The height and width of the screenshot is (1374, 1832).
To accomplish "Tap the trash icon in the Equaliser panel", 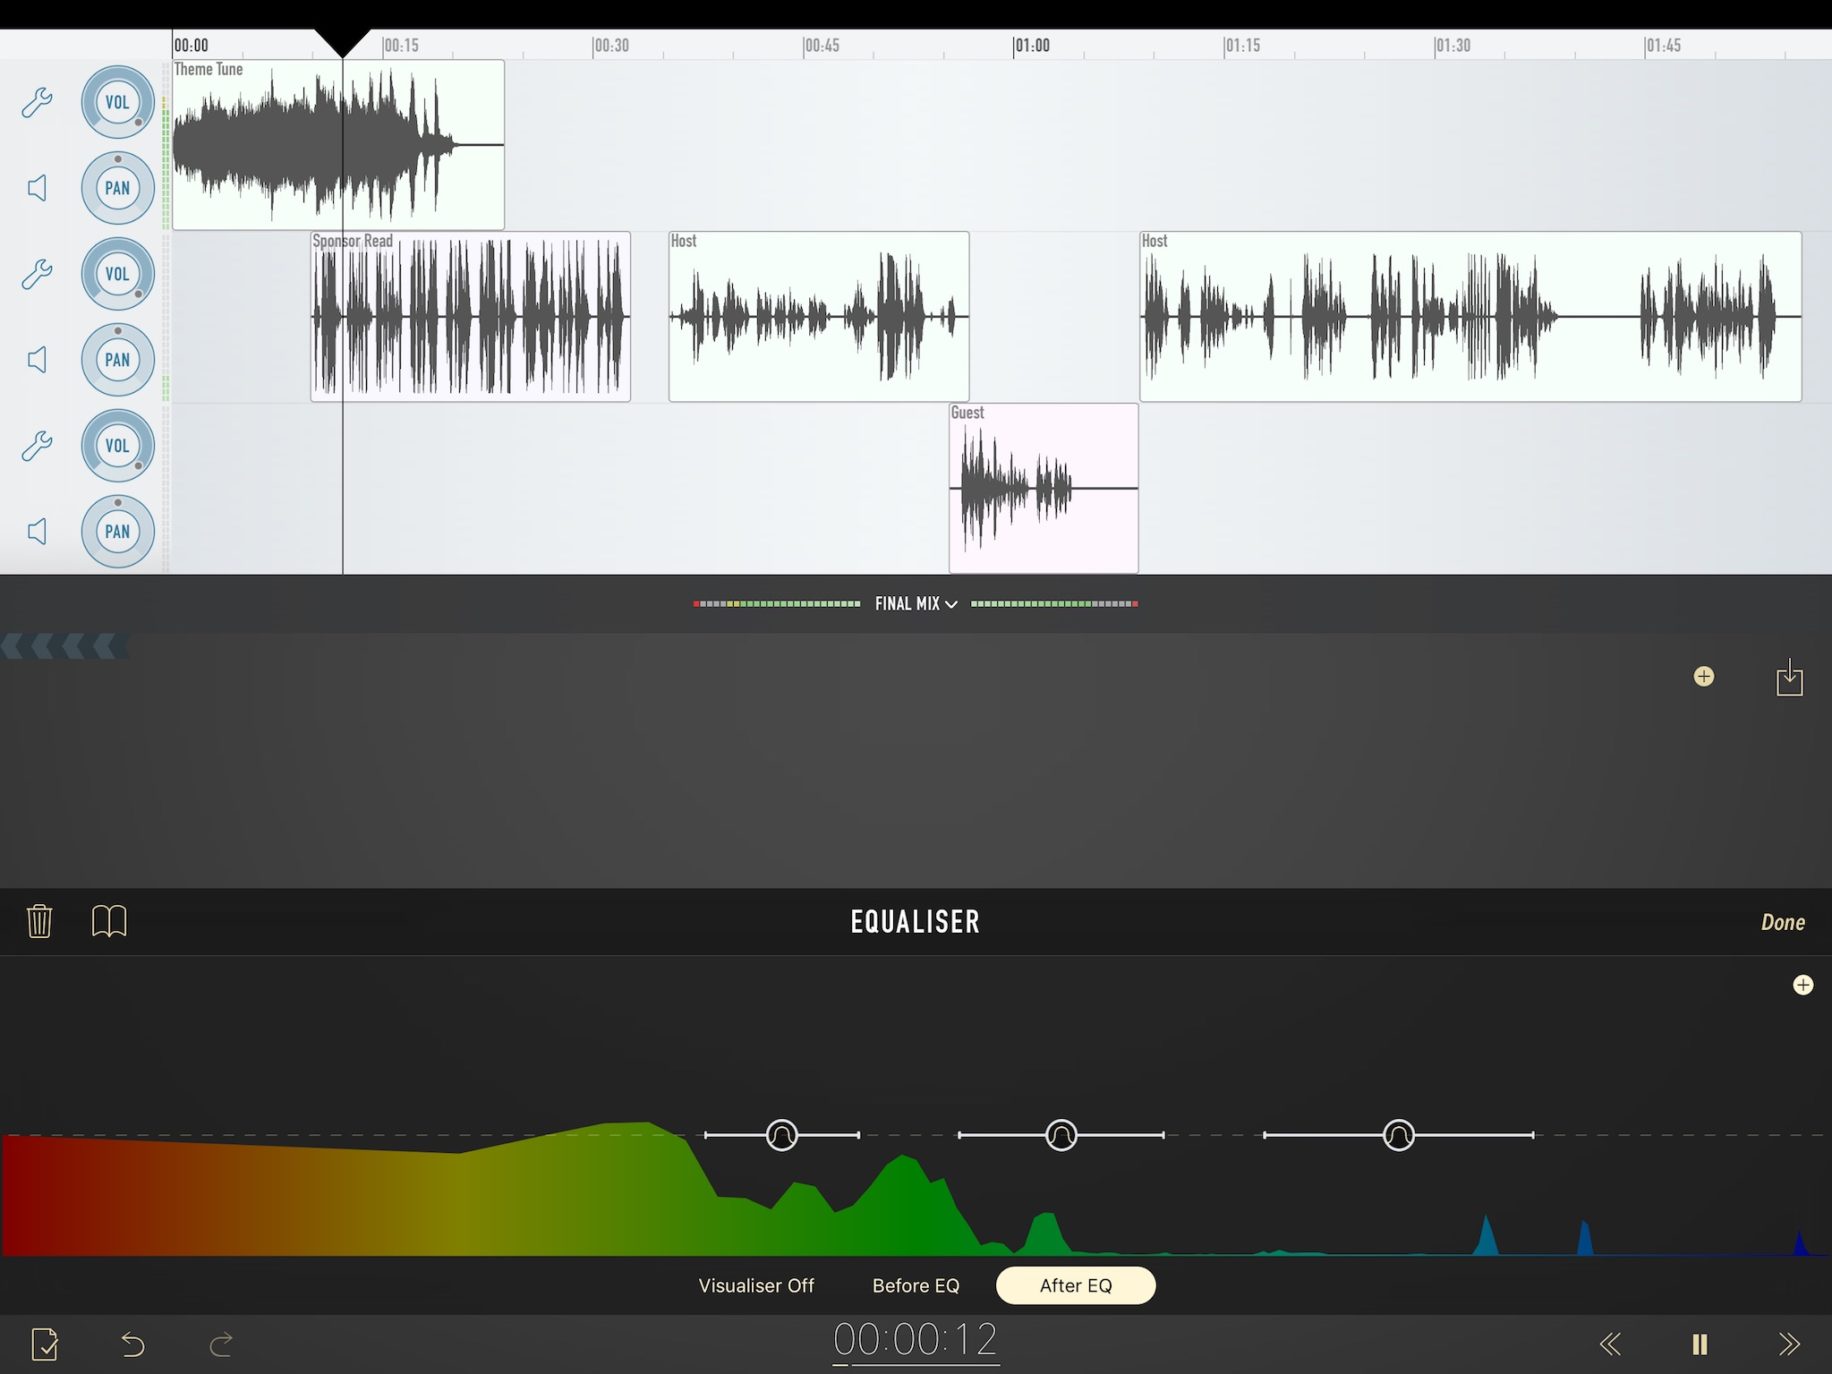I will (x=39, y=921).
